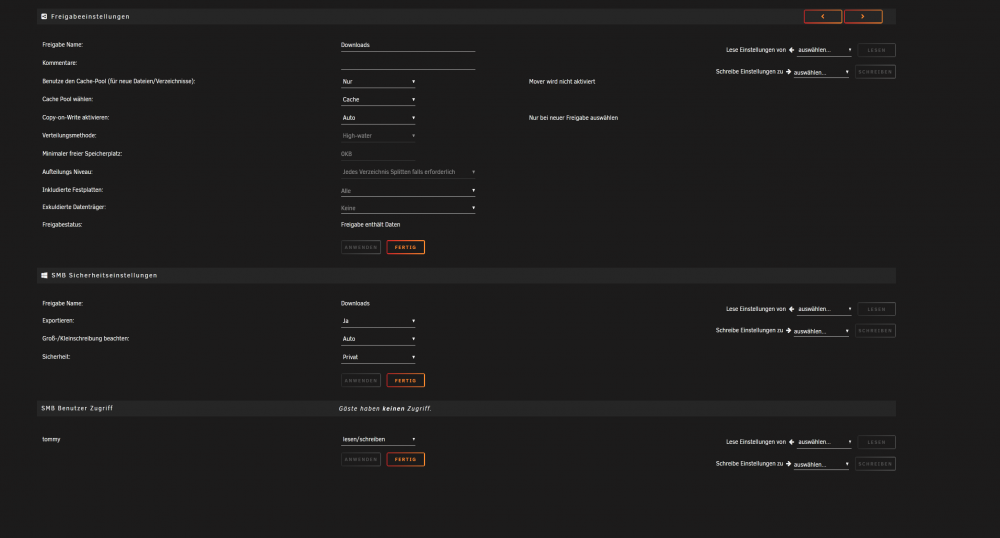Click the 'Freigabeeinstellungen' heading text

coord(90,17)
